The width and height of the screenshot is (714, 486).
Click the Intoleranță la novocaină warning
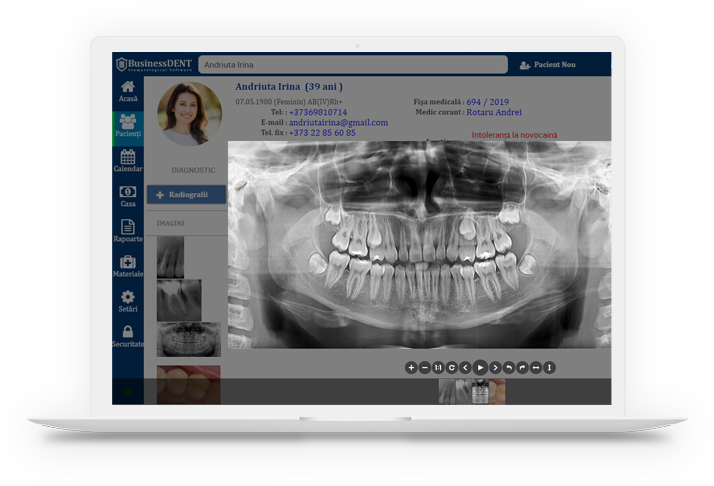pos(514,135)
